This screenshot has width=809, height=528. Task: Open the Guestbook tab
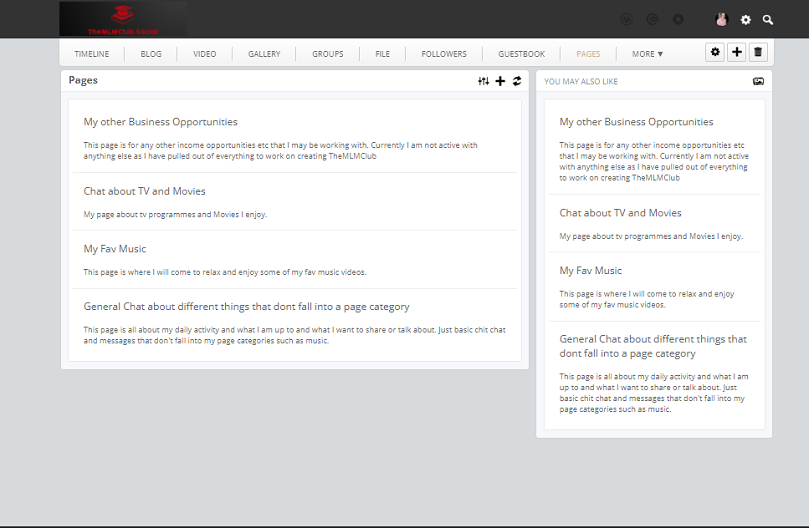point(521,54)
